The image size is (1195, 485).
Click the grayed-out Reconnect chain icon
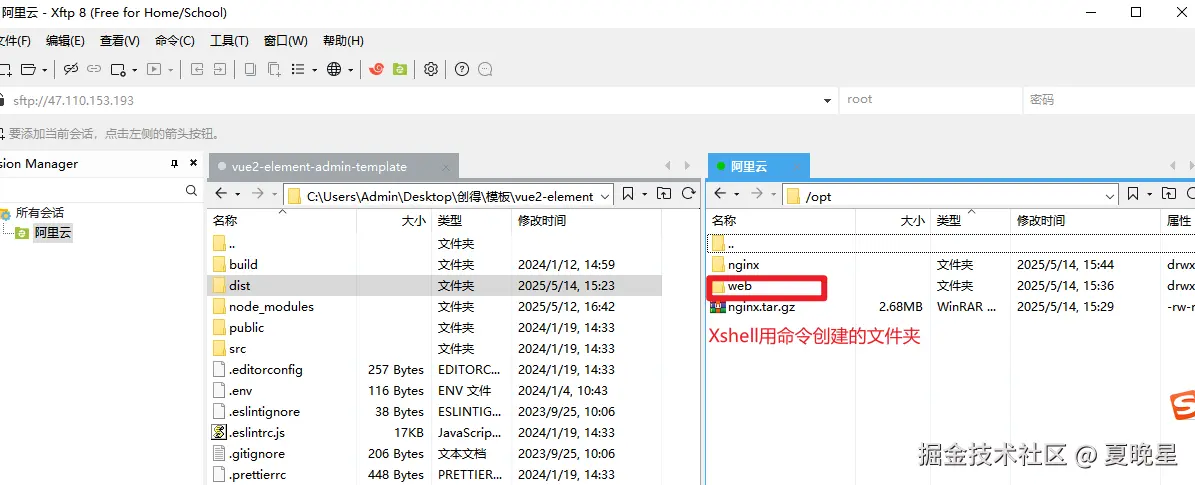(94, 69)
